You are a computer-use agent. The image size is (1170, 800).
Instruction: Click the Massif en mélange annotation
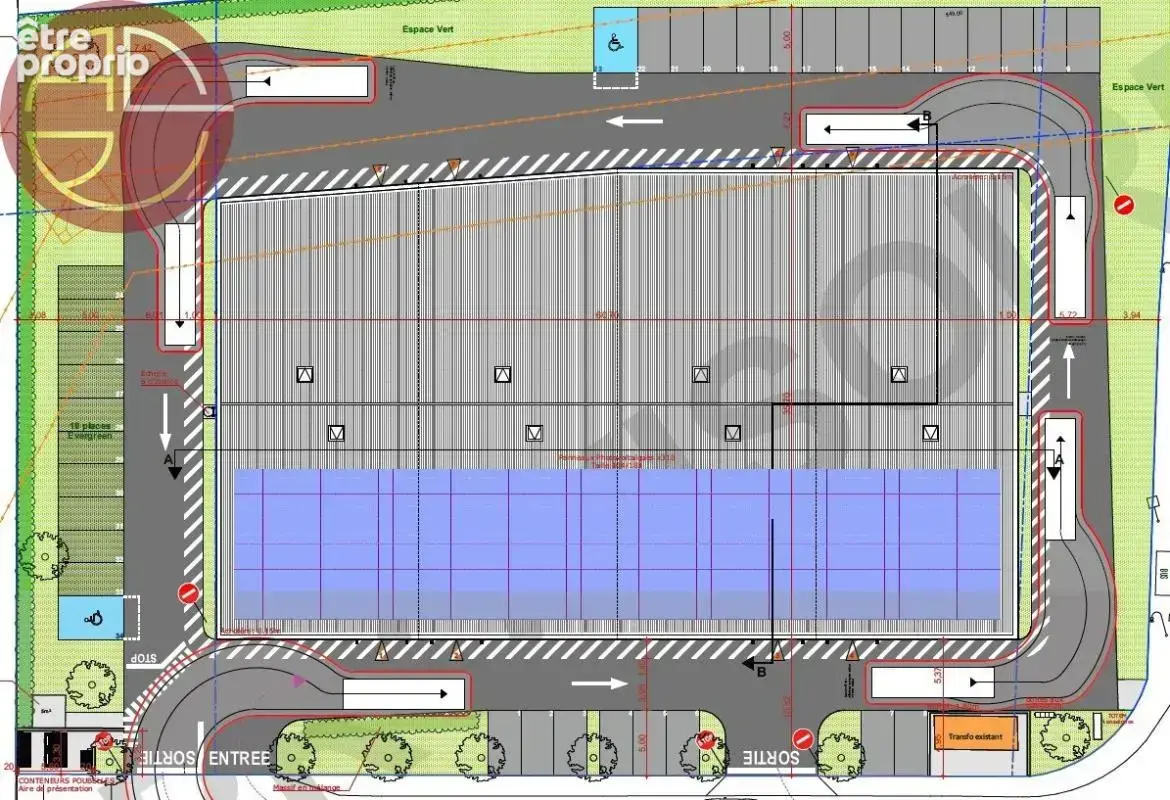(x=306, y=787)
